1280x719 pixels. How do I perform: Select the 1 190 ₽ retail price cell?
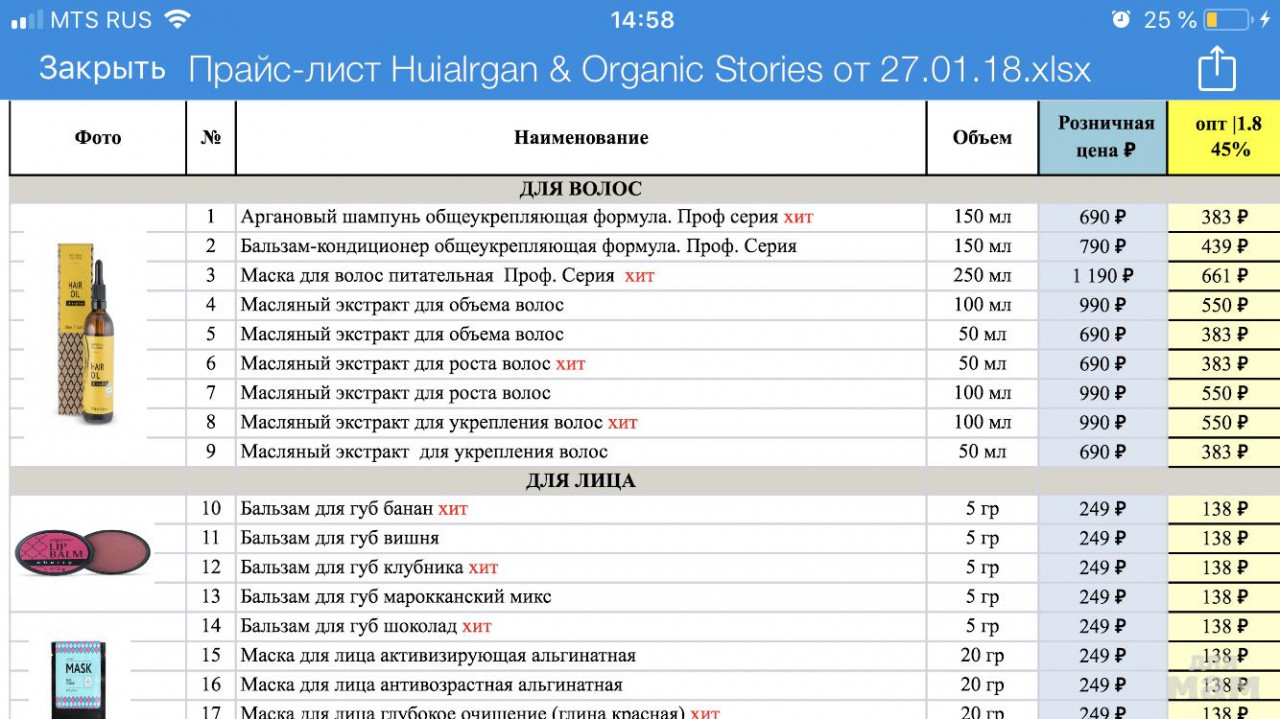point(1103,276)
